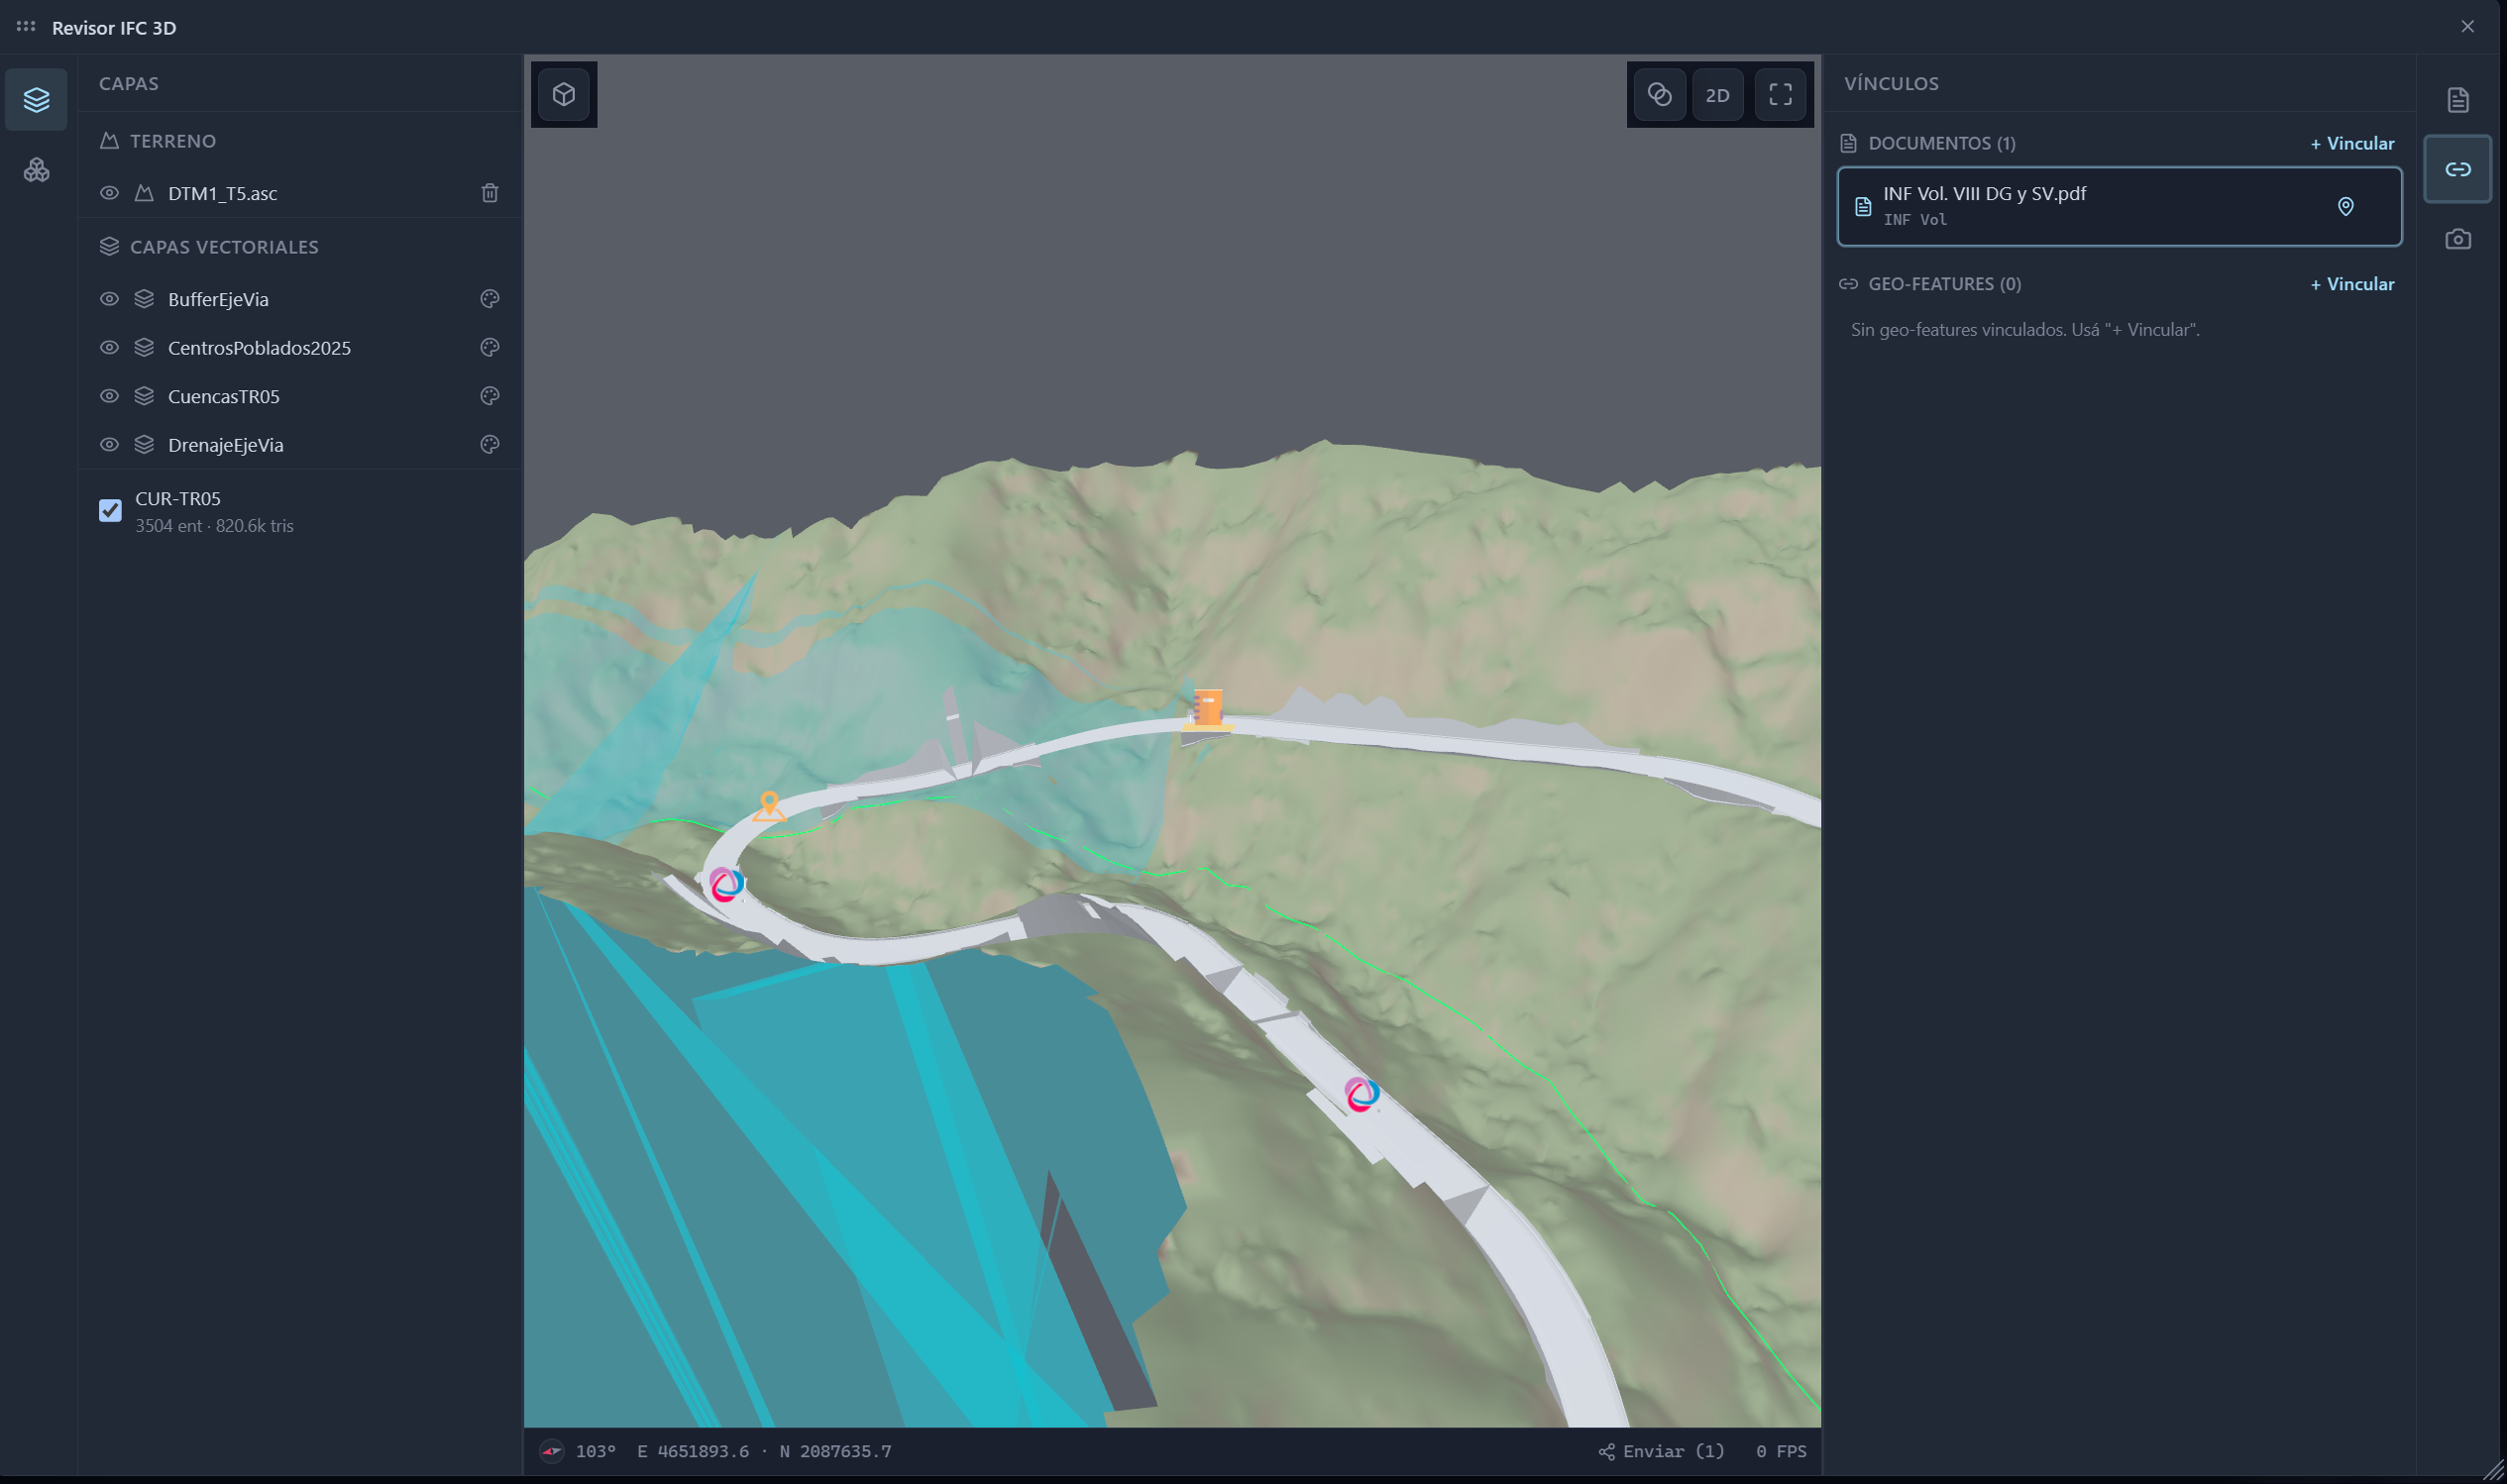Delete the DTM1_T5.asc terrain layer
This screenshot has height=1484, width=2507.
point(490,193)
